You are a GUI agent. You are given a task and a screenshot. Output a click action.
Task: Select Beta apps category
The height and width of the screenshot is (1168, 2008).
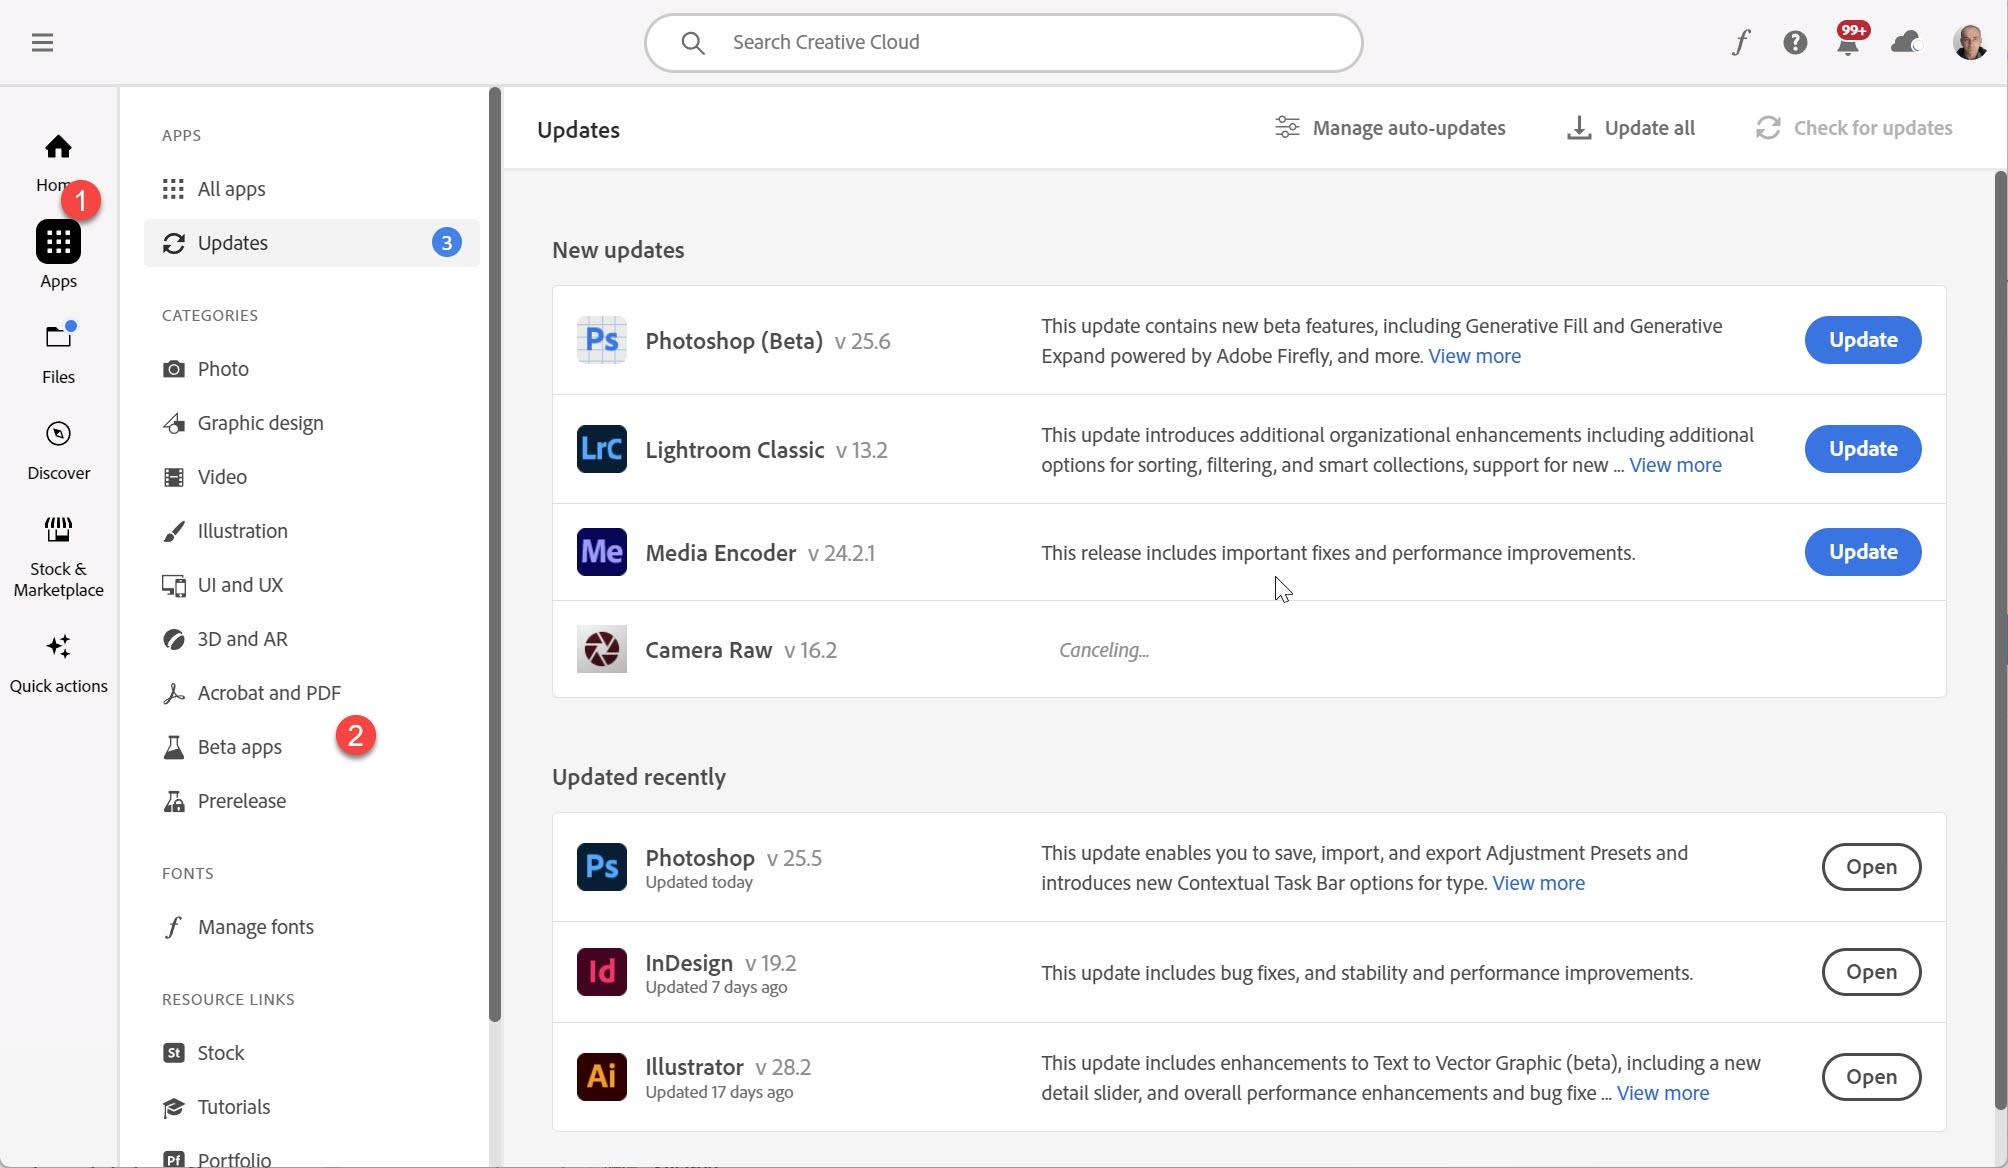[x=239, y=747]
